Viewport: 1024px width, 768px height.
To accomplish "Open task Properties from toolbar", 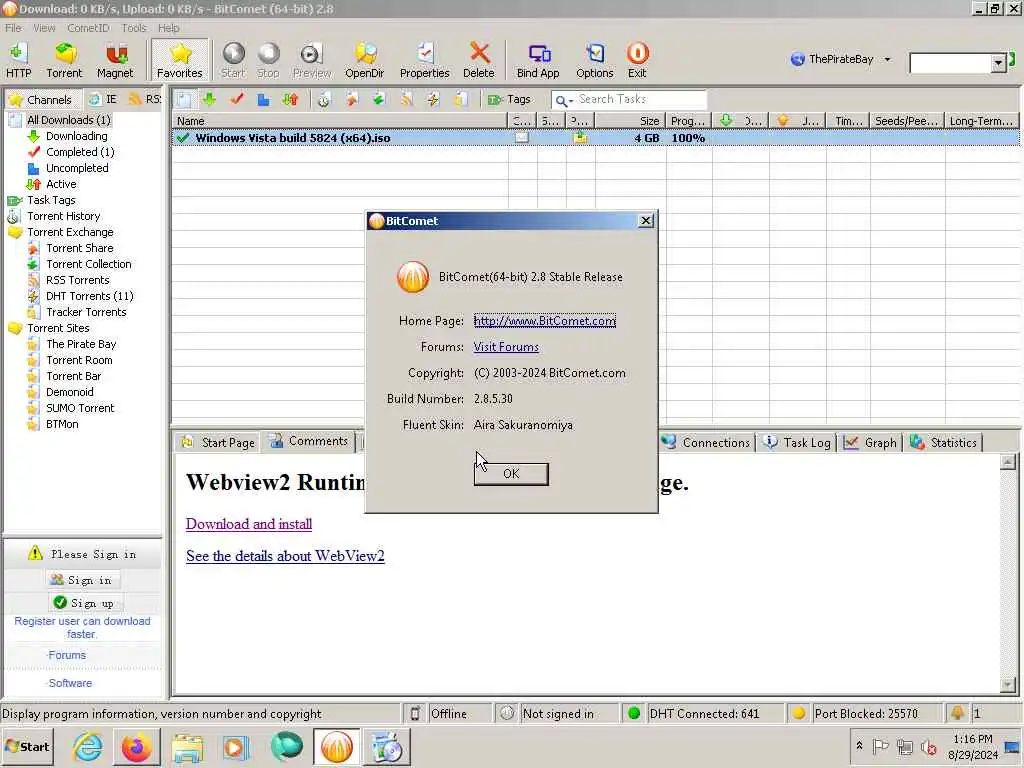I will (x=424, y=60).
